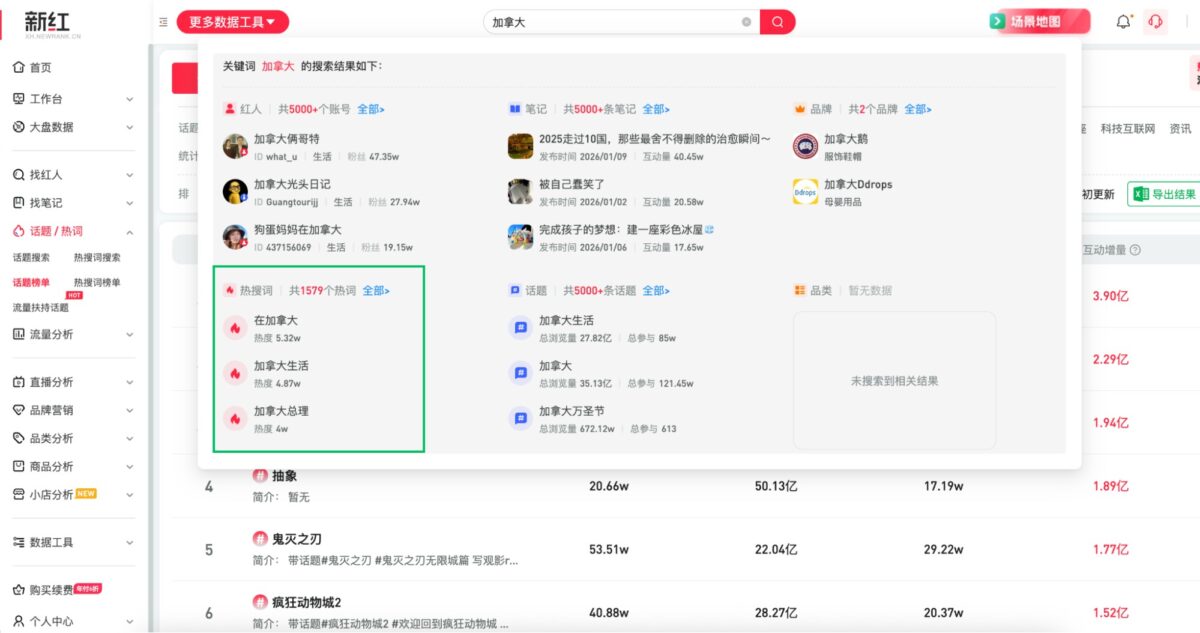The image size is (1200, 633).
Task: Click hashtag icon beside 抽象
Action: [260, 476]
